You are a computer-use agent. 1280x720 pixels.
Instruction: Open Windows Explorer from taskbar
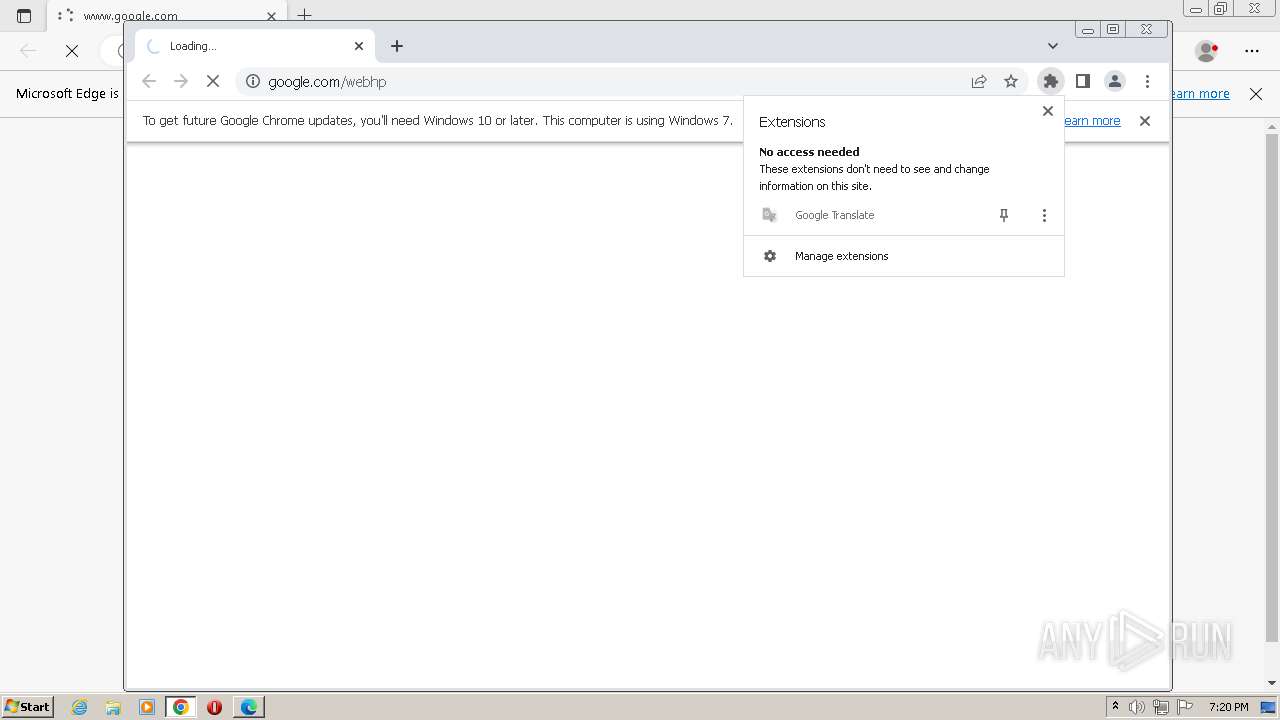[x=113, y=707]
